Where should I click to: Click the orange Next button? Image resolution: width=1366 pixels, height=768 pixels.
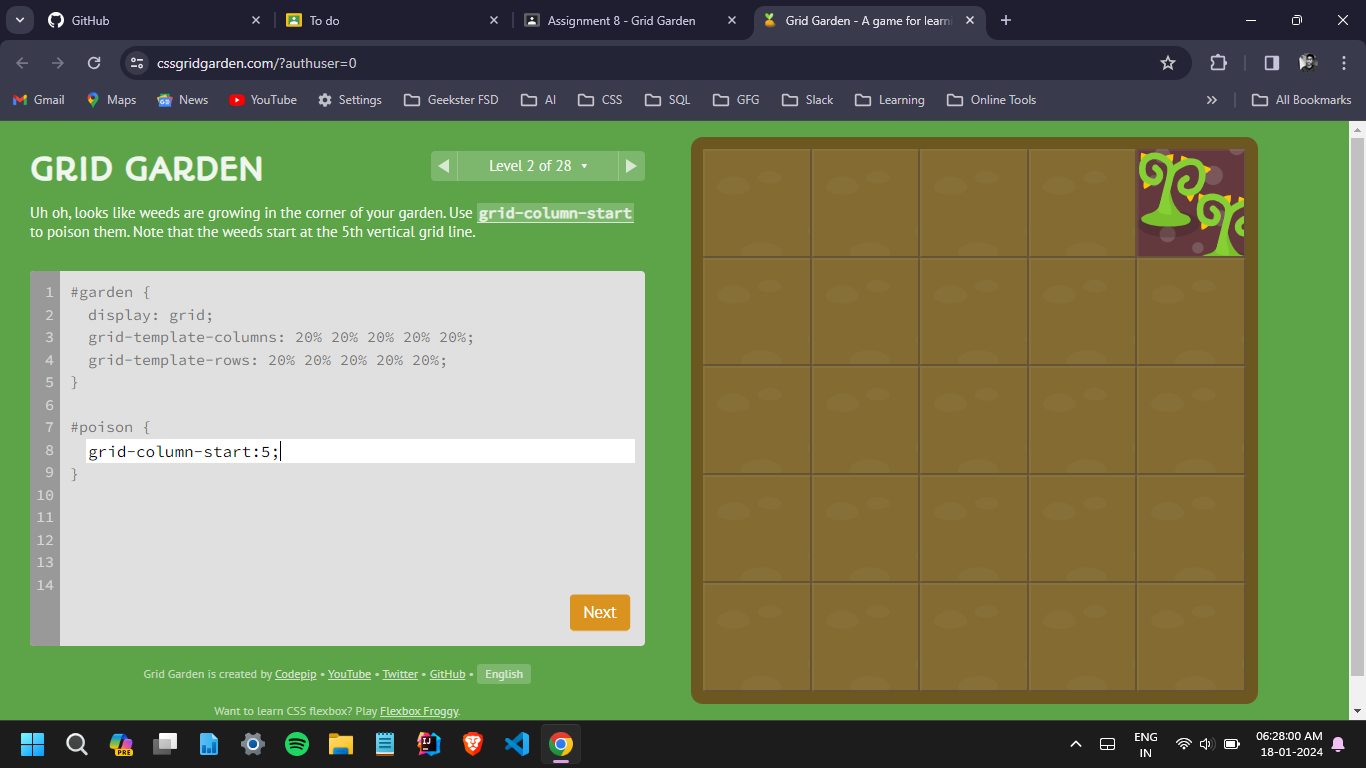pyautogui.click(x=599, y=612)
